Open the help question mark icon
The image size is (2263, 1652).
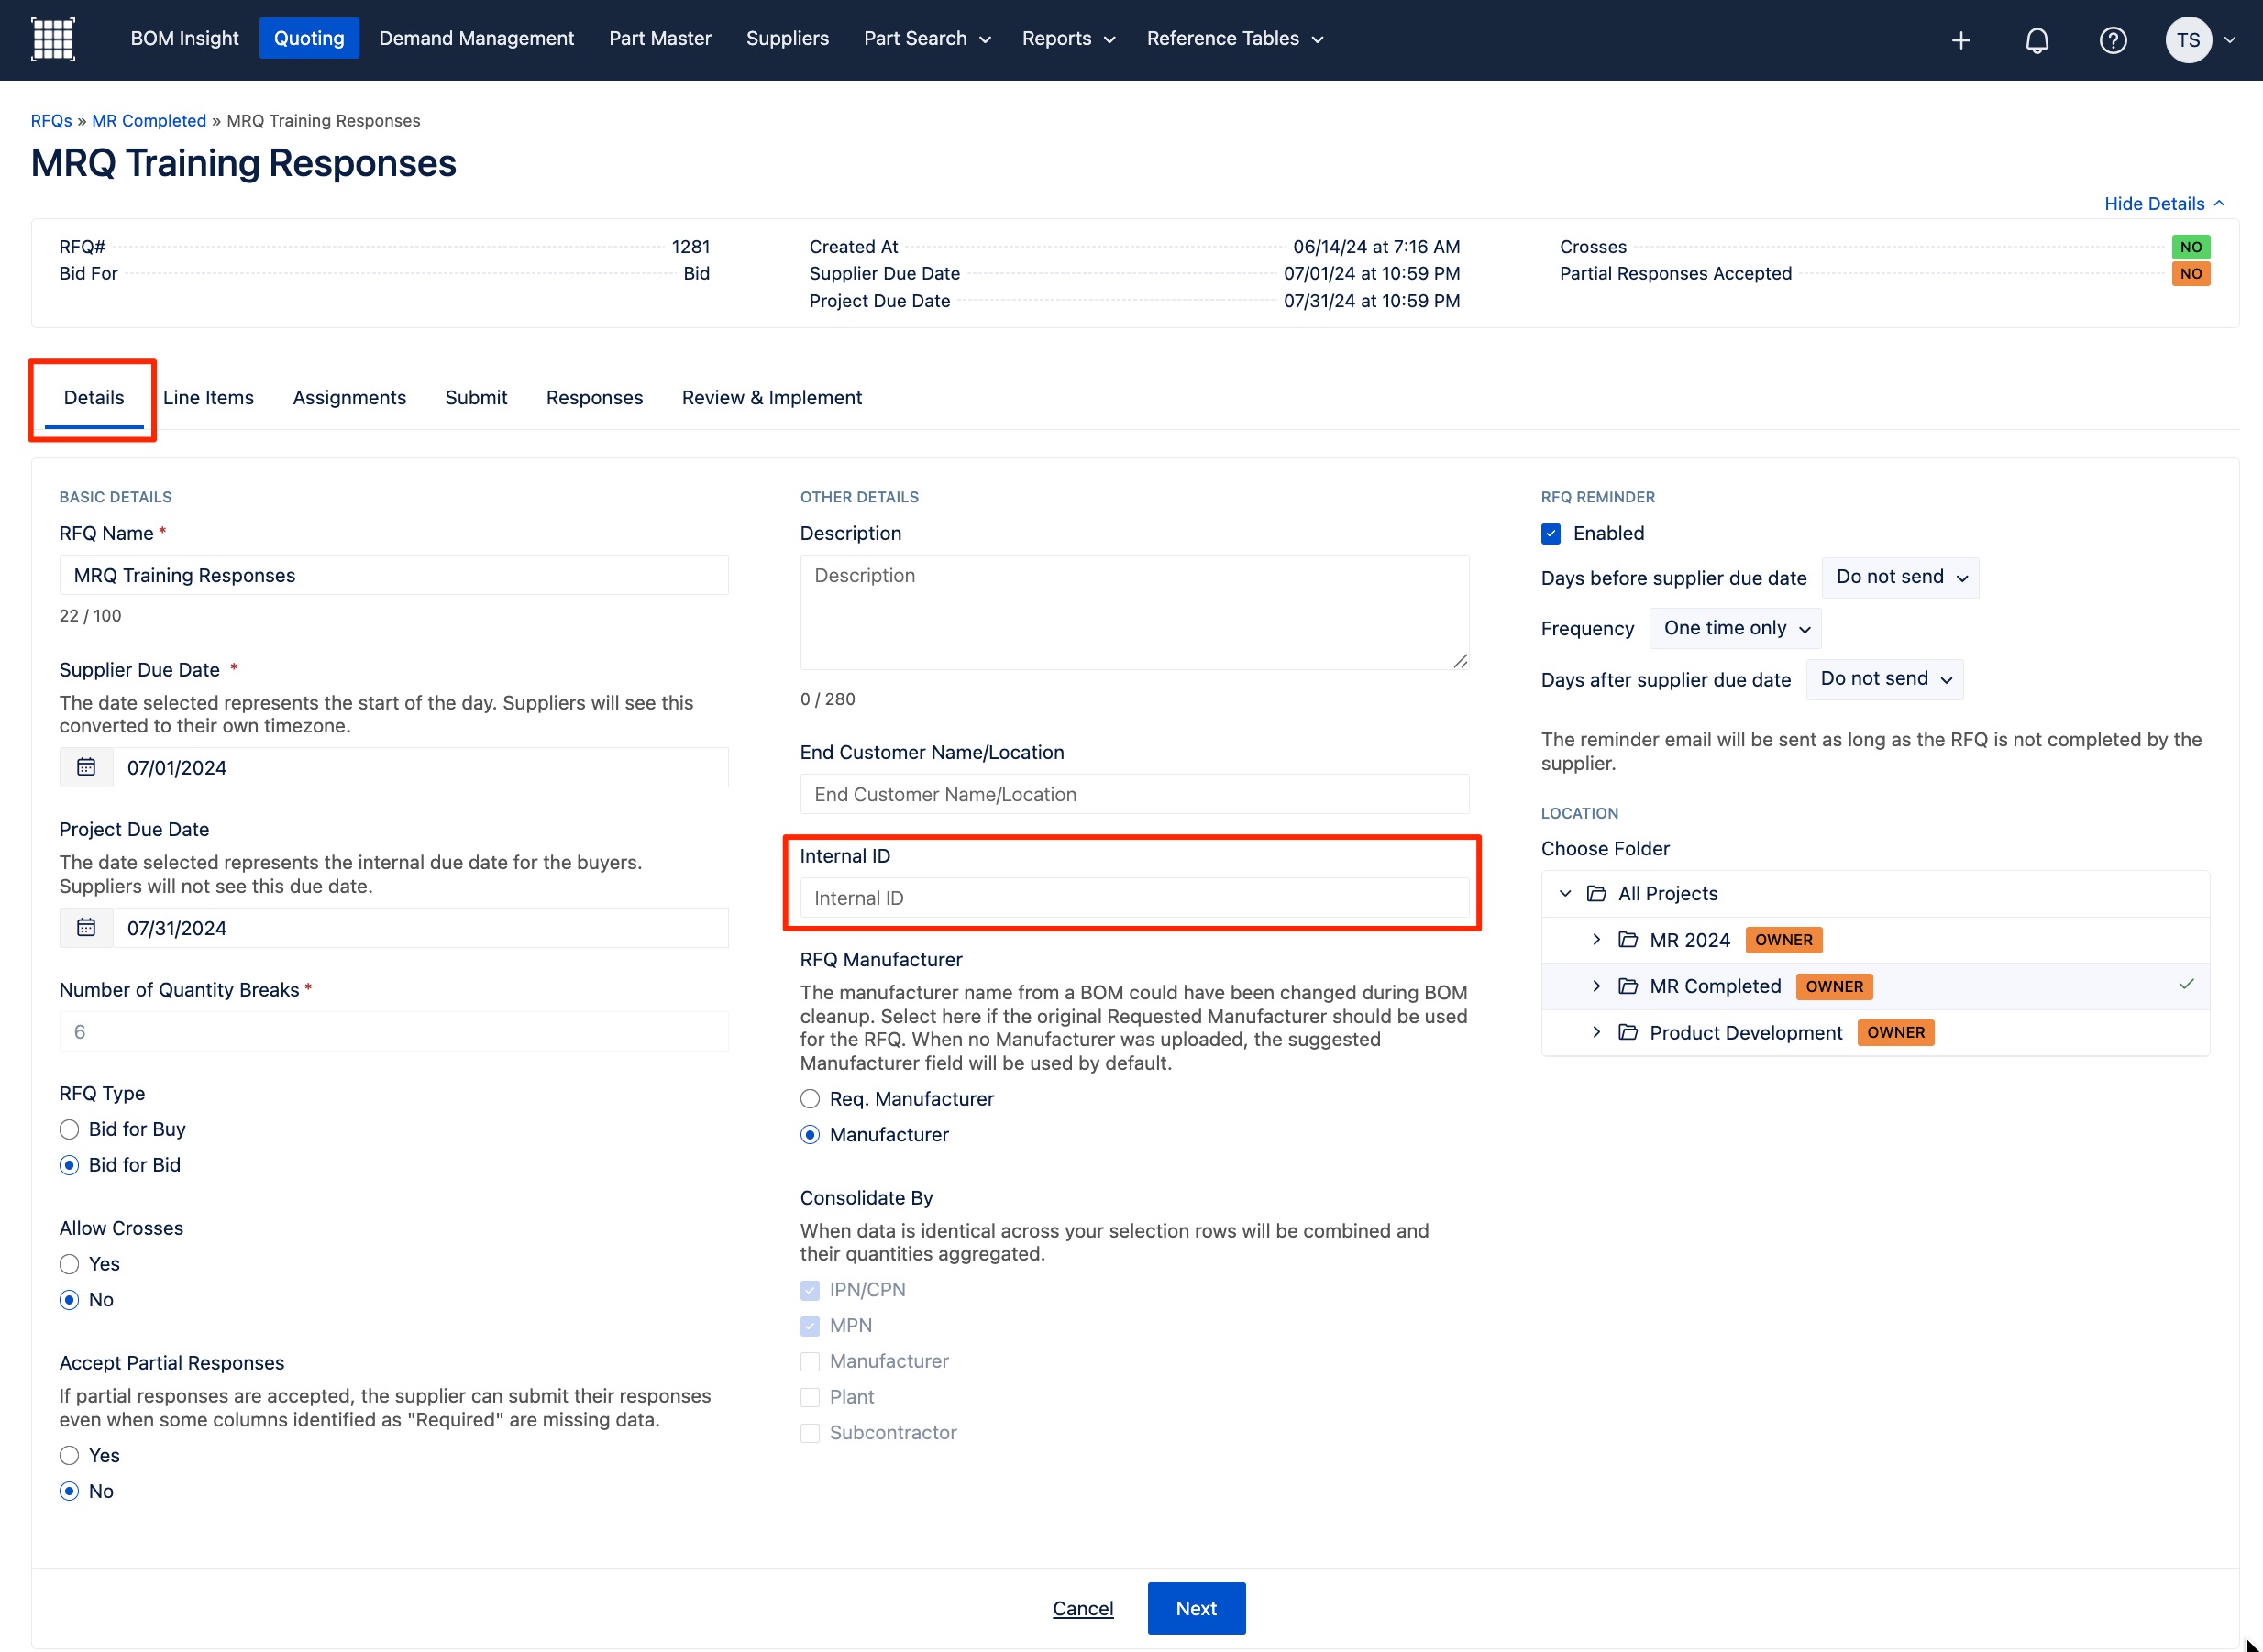click(2113, 40)
